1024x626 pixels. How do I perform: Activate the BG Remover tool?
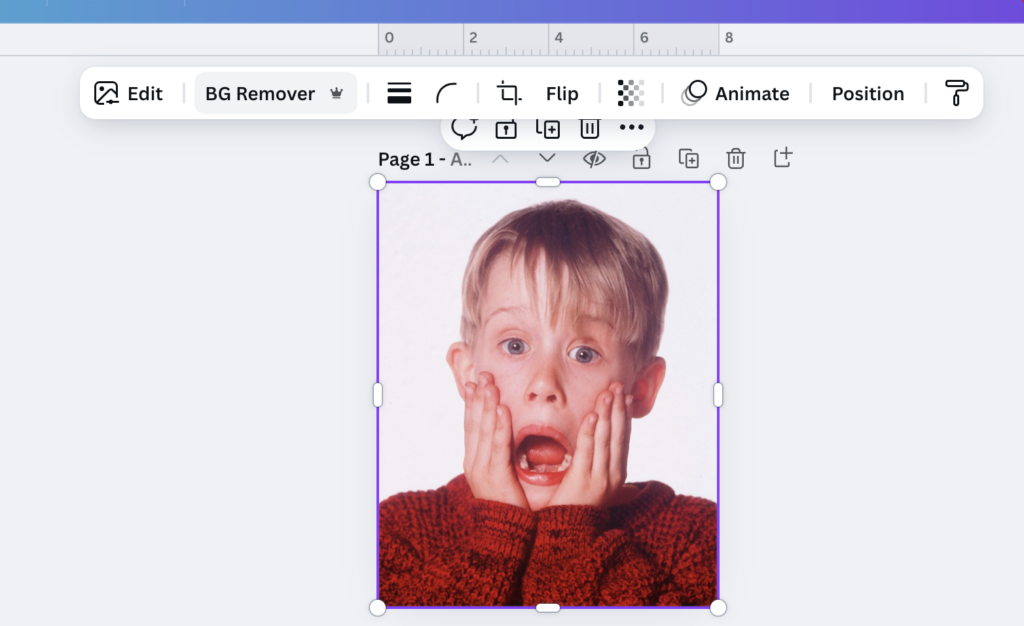(276, 93)
